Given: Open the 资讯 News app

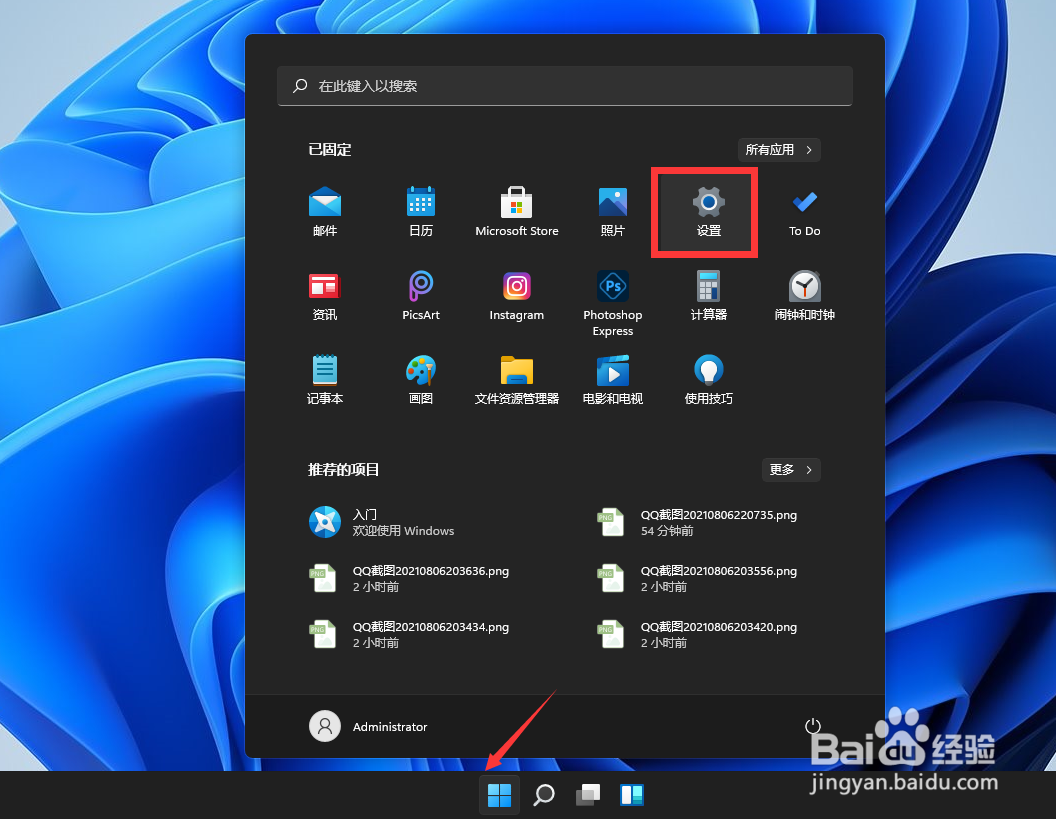Looking at the screenshot, I should click(325, 296).
